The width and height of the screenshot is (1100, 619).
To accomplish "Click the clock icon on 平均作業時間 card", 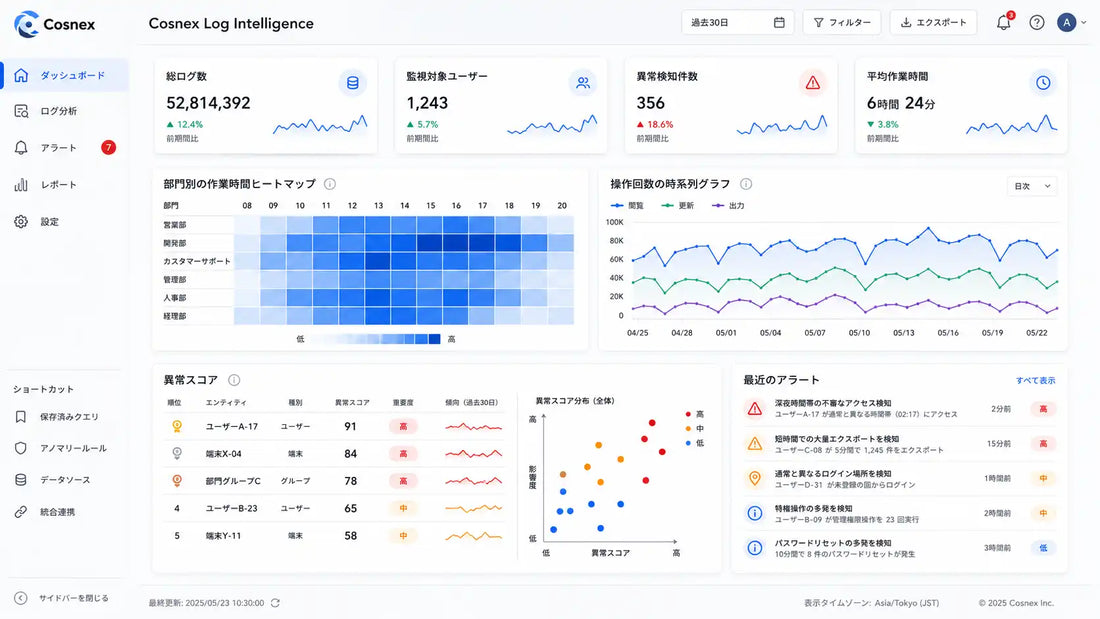I will click(x=1043, y=83).
